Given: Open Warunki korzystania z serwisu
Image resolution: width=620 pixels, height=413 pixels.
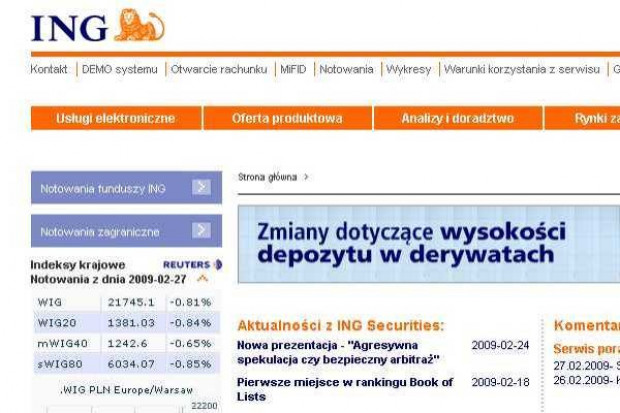Looking at the screenshot, I should (522, 69).
